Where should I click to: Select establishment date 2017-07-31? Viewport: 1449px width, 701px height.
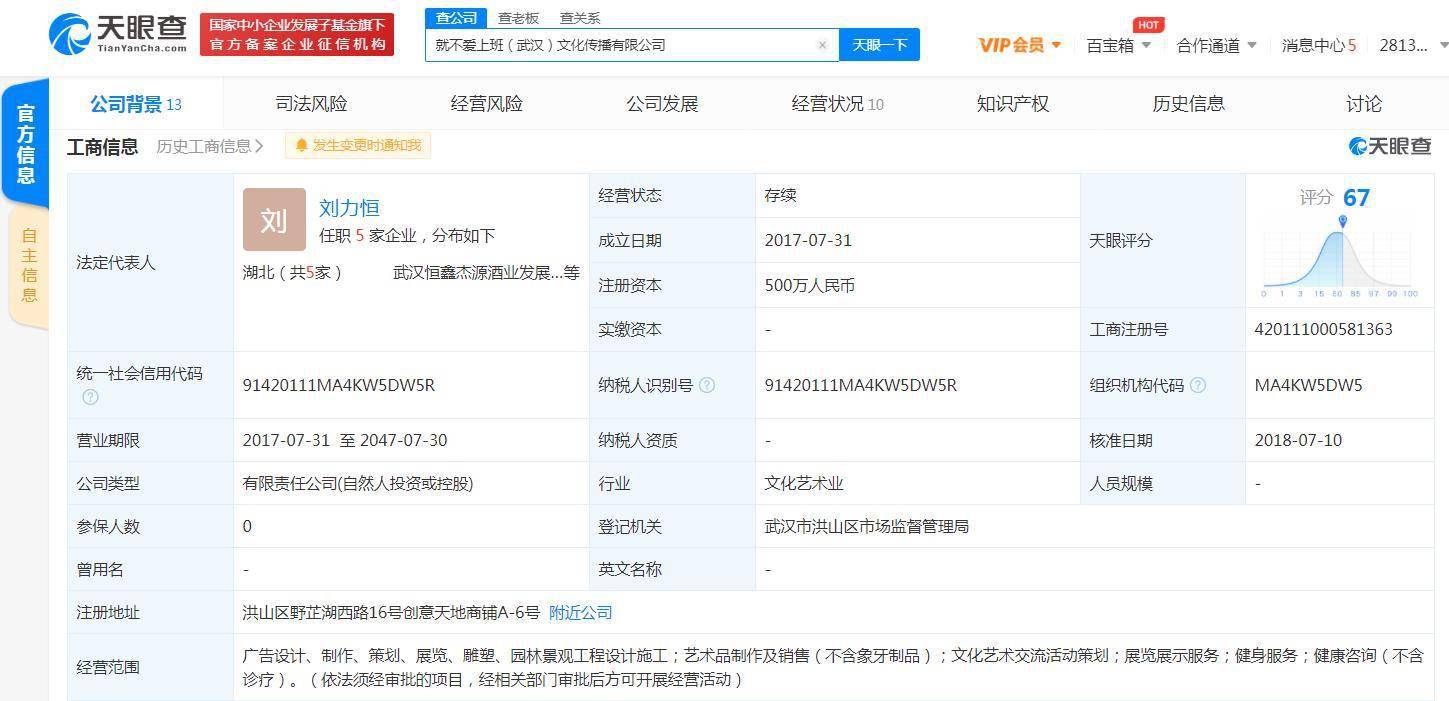coord(808,240)
